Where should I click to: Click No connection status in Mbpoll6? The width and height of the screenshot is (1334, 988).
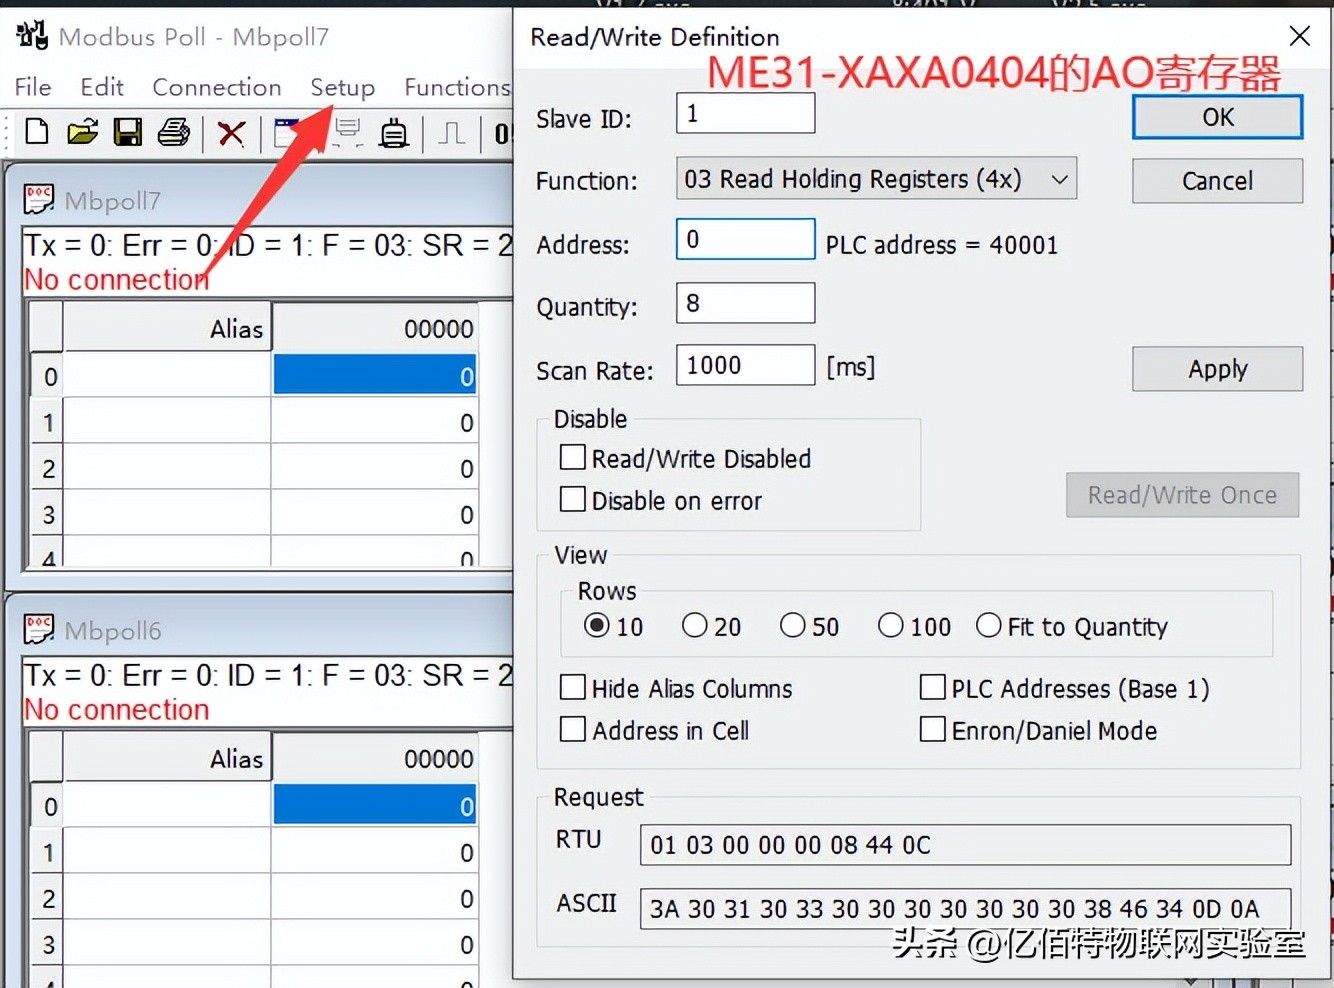[117, 709]
